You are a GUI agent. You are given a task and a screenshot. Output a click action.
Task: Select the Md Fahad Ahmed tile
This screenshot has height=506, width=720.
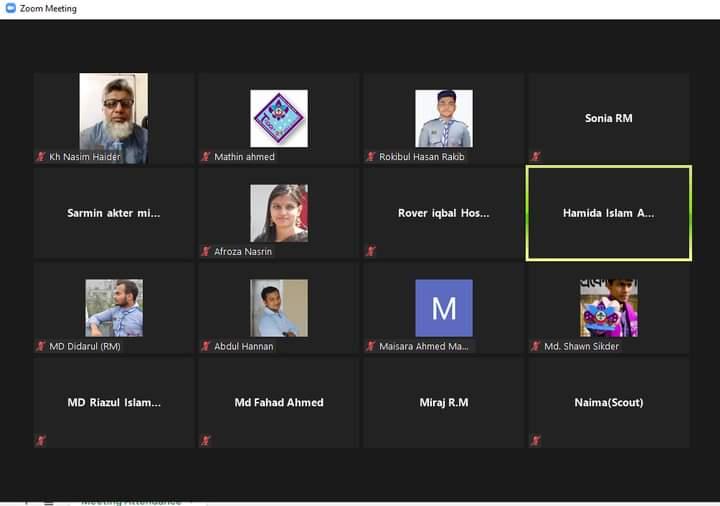point(278,402)
